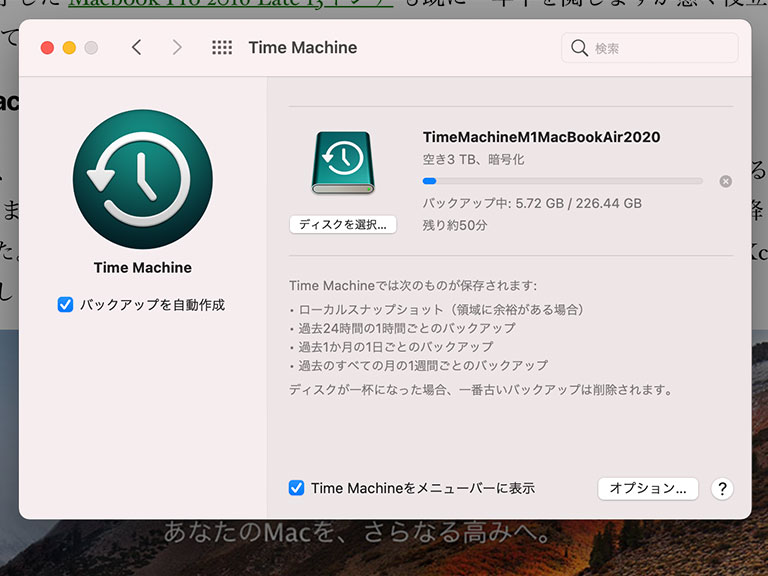The image size is (768, 576).
Task: Toggle Time Machineをメニューバーに表示 checkbox
Action: [296, 488]
